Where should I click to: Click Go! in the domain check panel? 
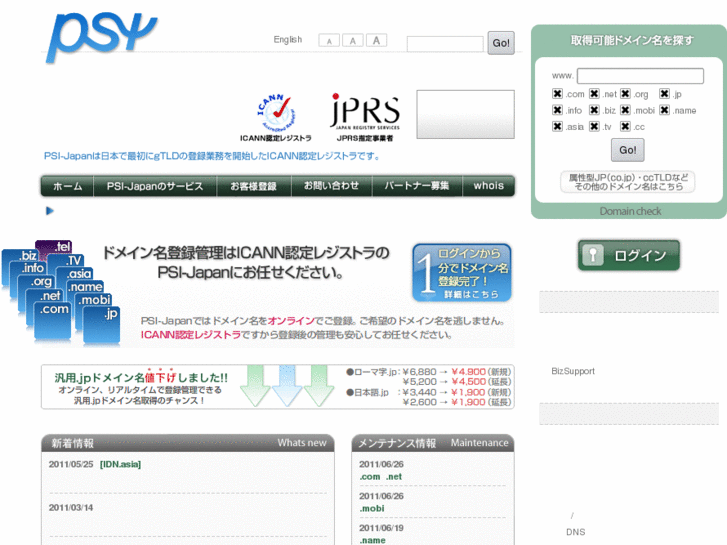[627, 150]
